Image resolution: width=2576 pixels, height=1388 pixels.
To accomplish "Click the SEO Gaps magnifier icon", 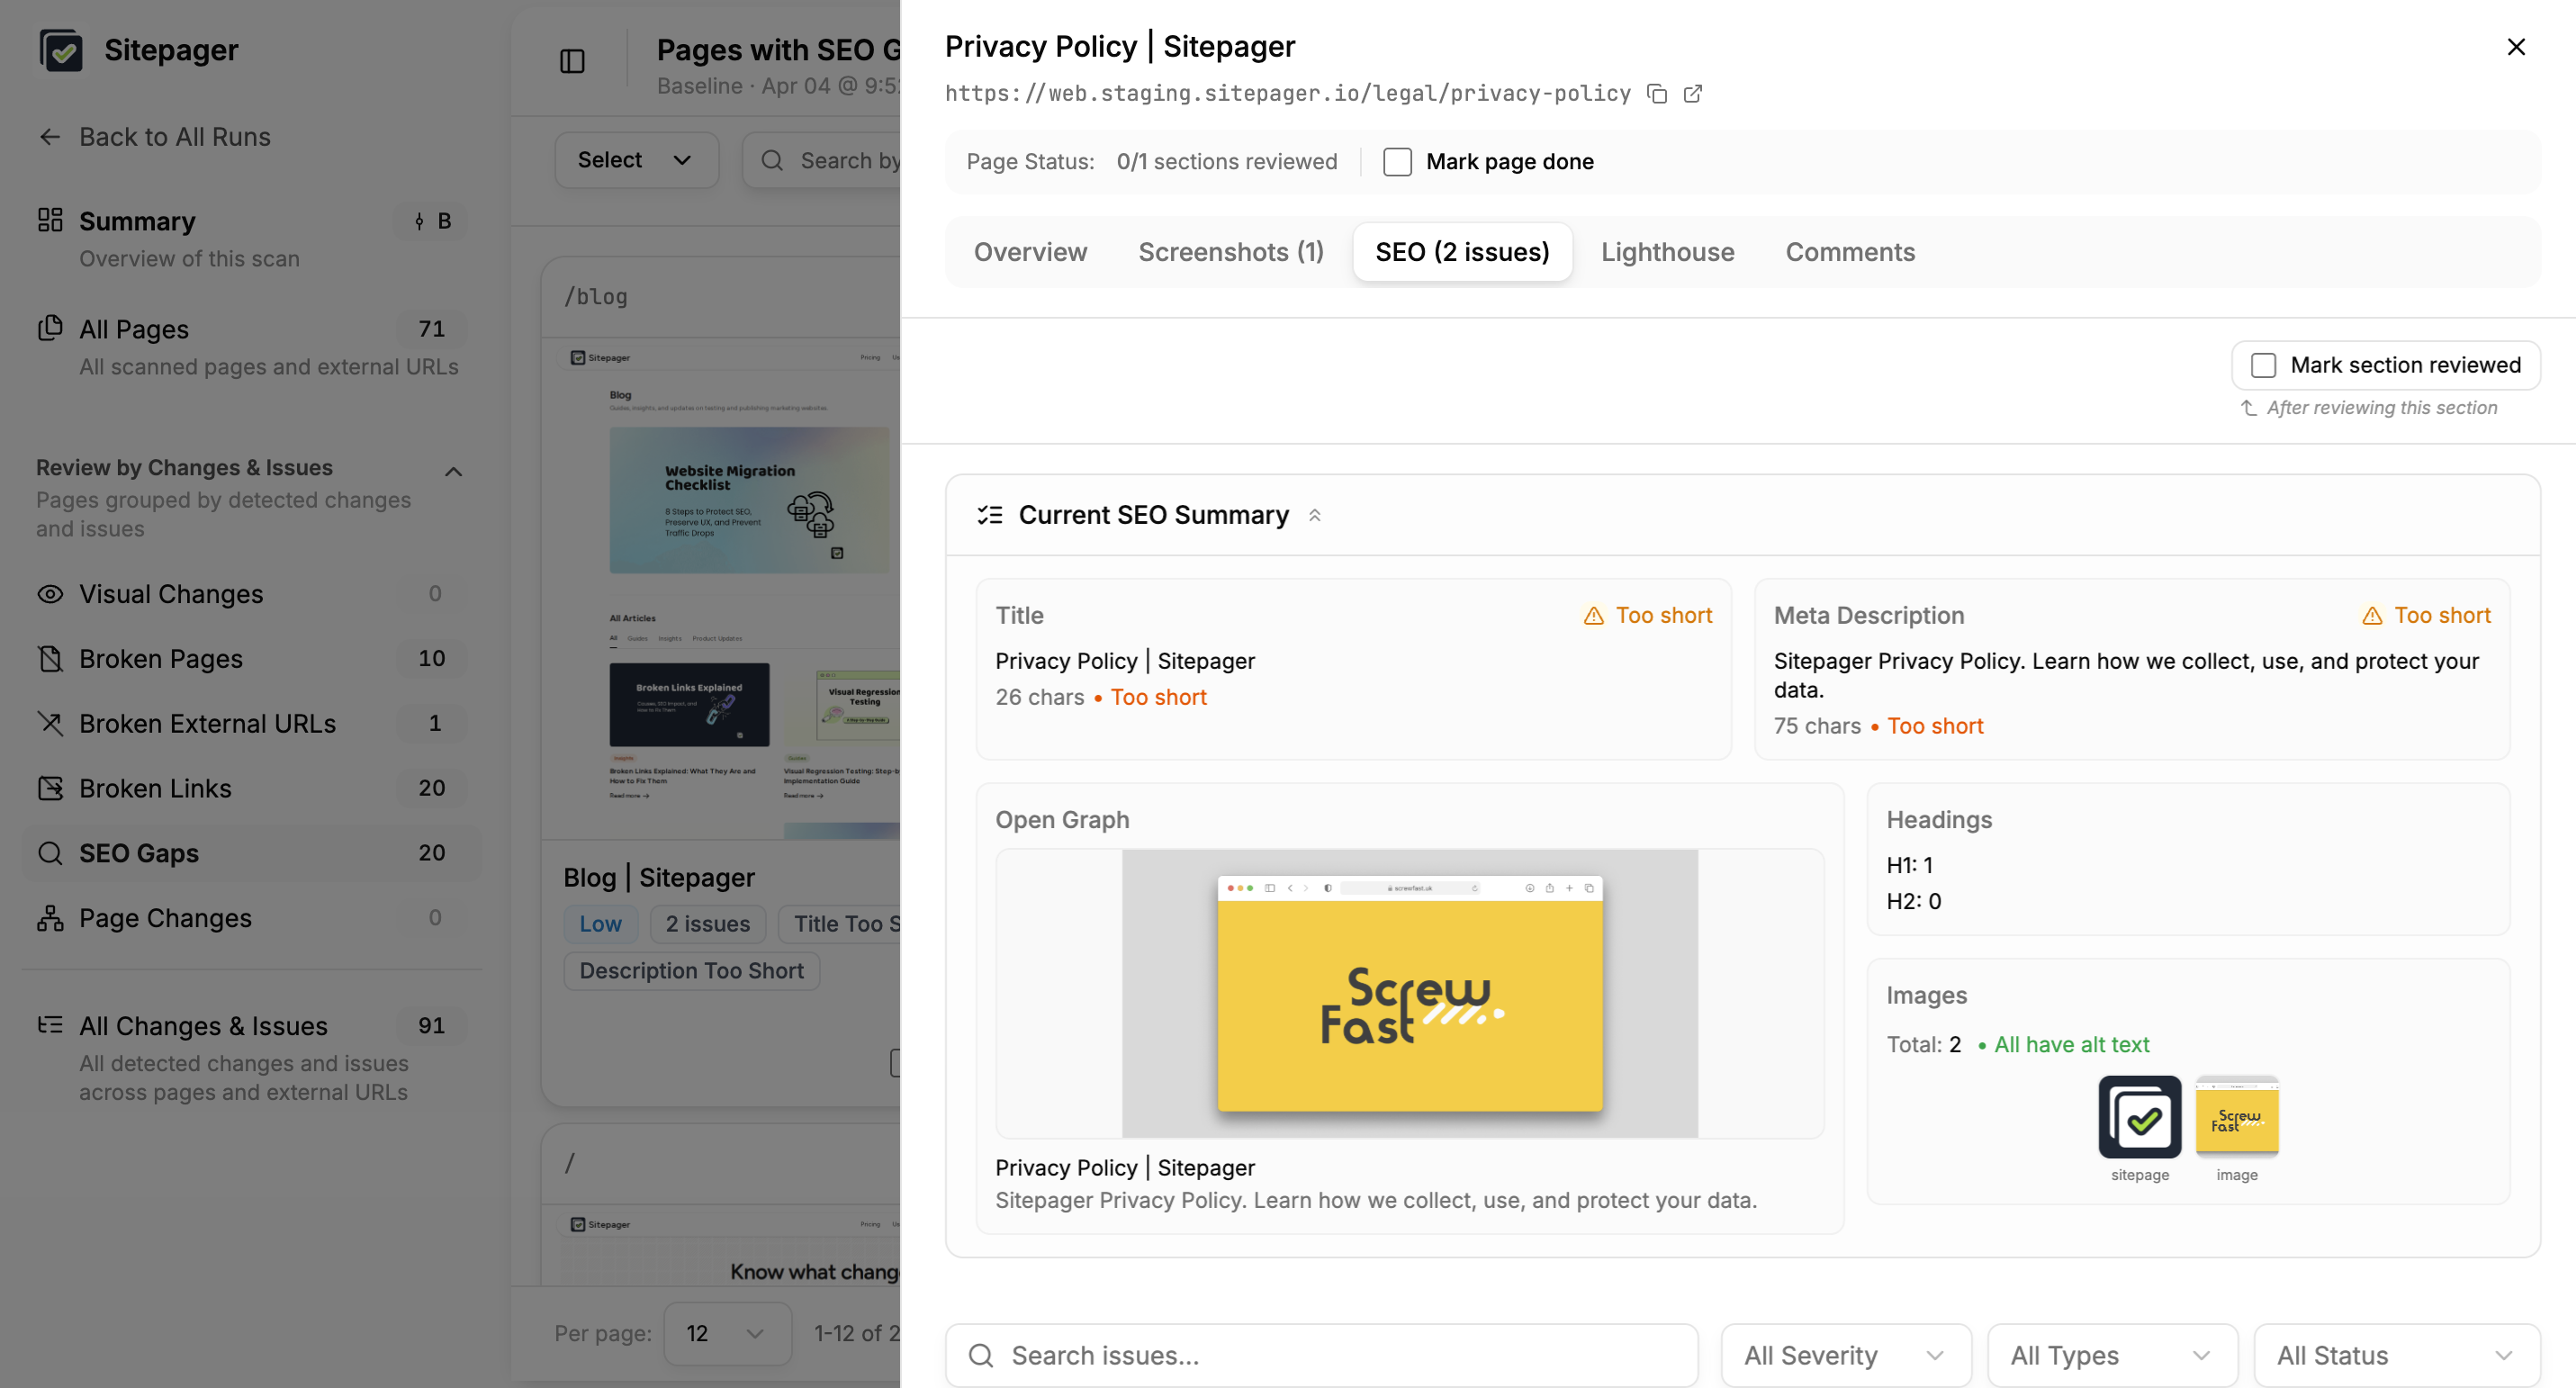I will pos(50,853).
